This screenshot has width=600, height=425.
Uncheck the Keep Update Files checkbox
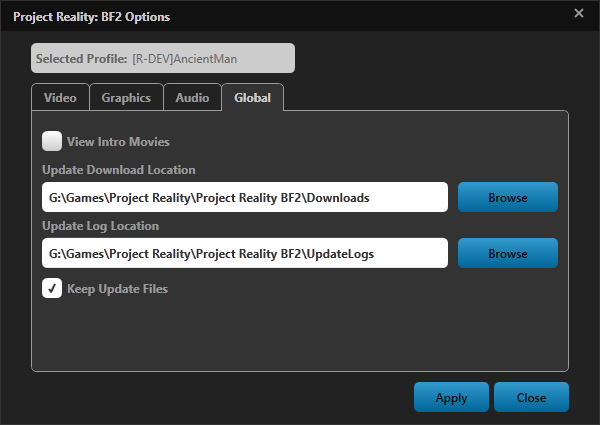pyautogui.click(x=52, y=289)
